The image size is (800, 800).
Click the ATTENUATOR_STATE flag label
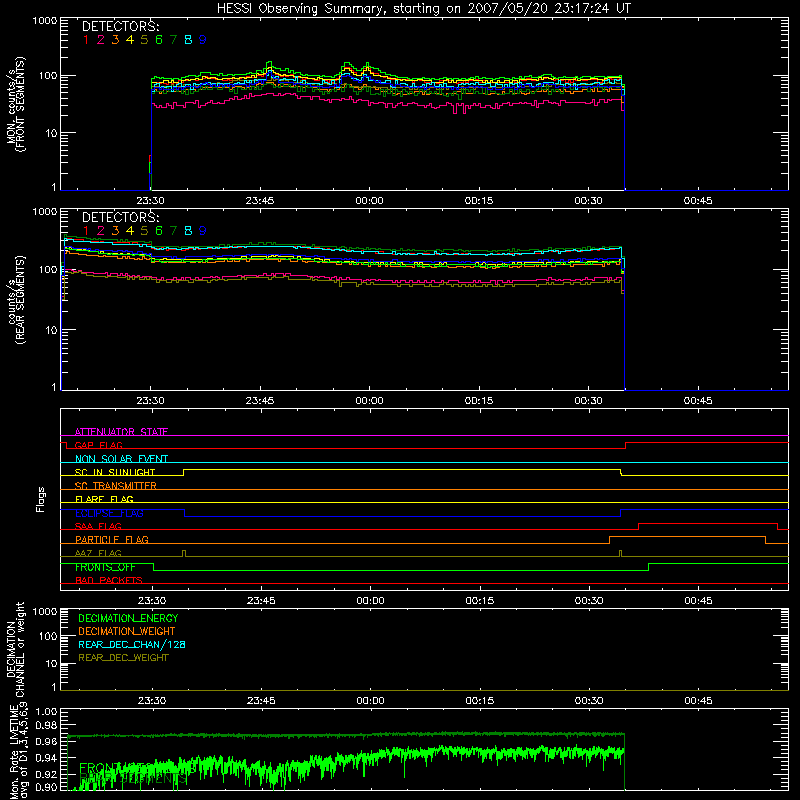(x=121, y=432)
